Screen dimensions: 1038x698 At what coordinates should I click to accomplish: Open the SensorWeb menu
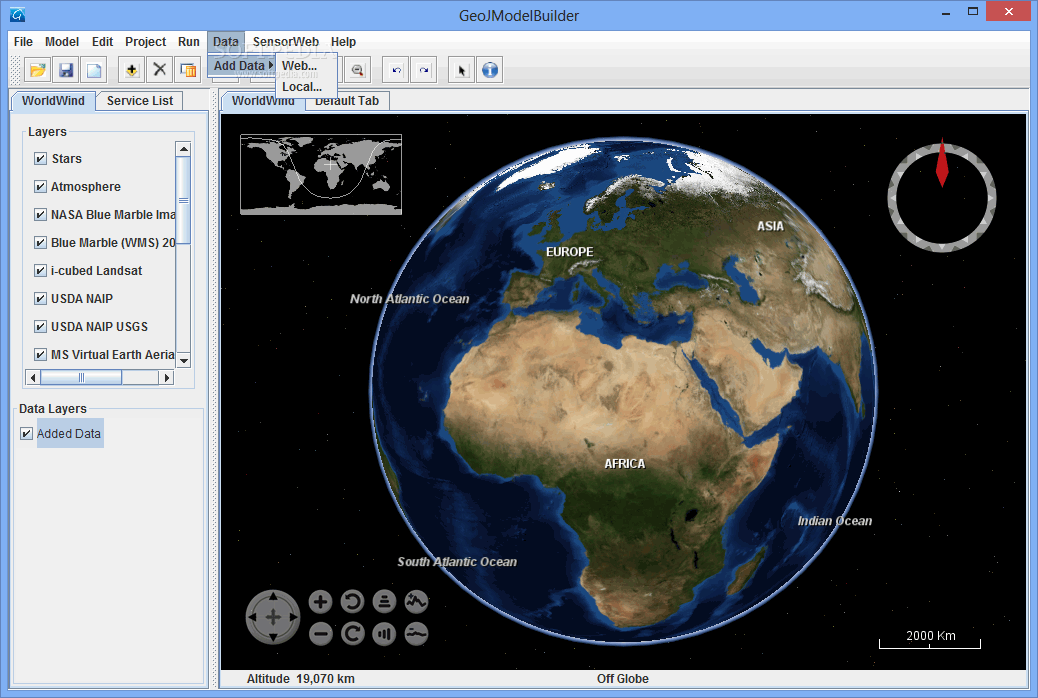pyautogui.click(x=285, y=42)
